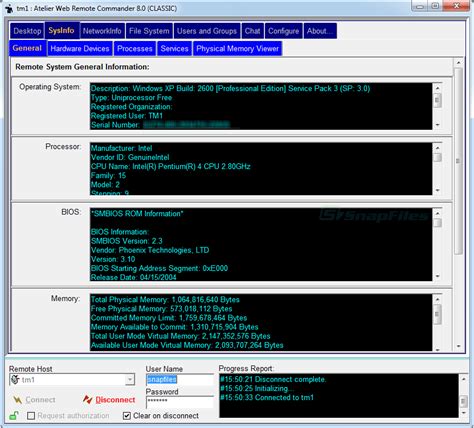Click the Connect button
The height and width of the screenshot is (428, 474).
[34, 400]
